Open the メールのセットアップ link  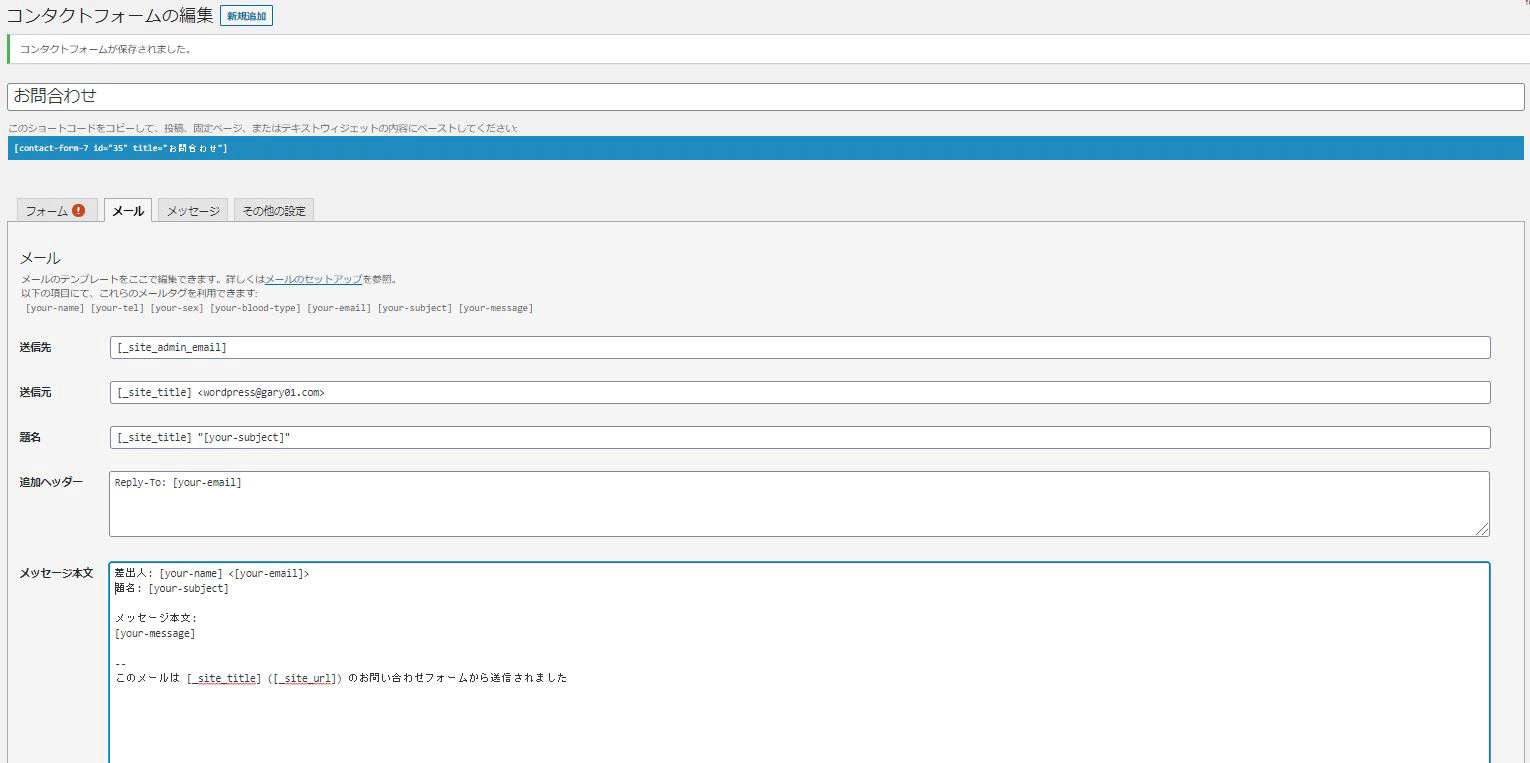(313, 280)
